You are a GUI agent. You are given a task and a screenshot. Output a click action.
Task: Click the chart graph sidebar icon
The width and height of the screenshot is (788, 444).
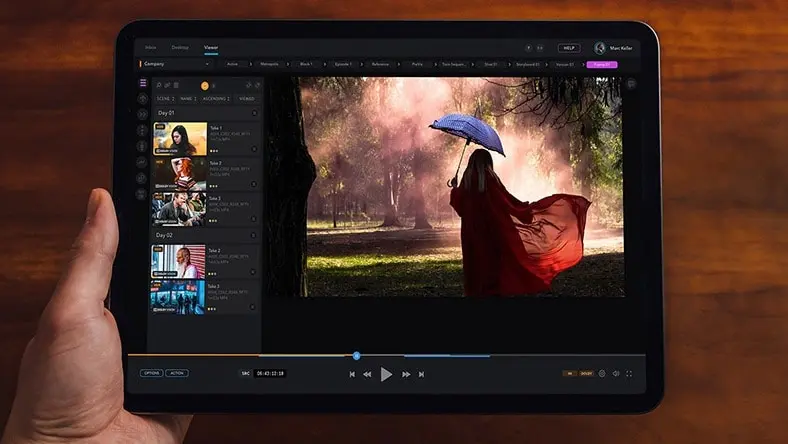click(142, 162)
